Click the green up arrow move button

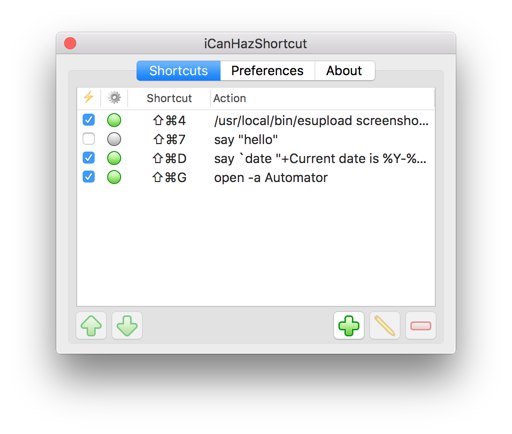coord(91,325)
